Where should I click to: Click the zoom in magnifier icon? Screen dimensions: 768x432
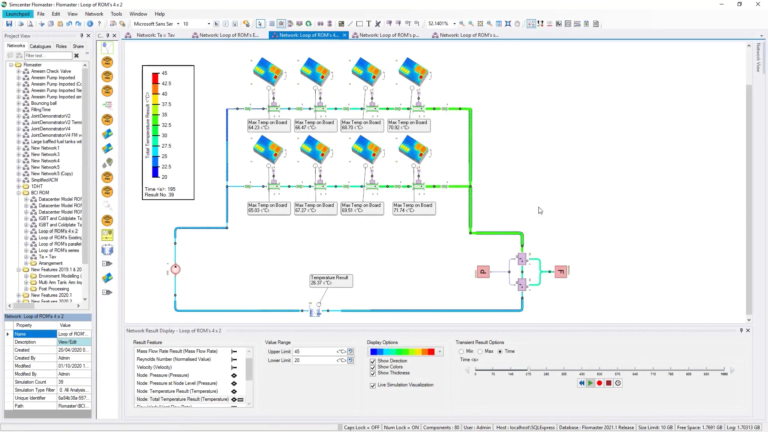(x=461, y=24)
